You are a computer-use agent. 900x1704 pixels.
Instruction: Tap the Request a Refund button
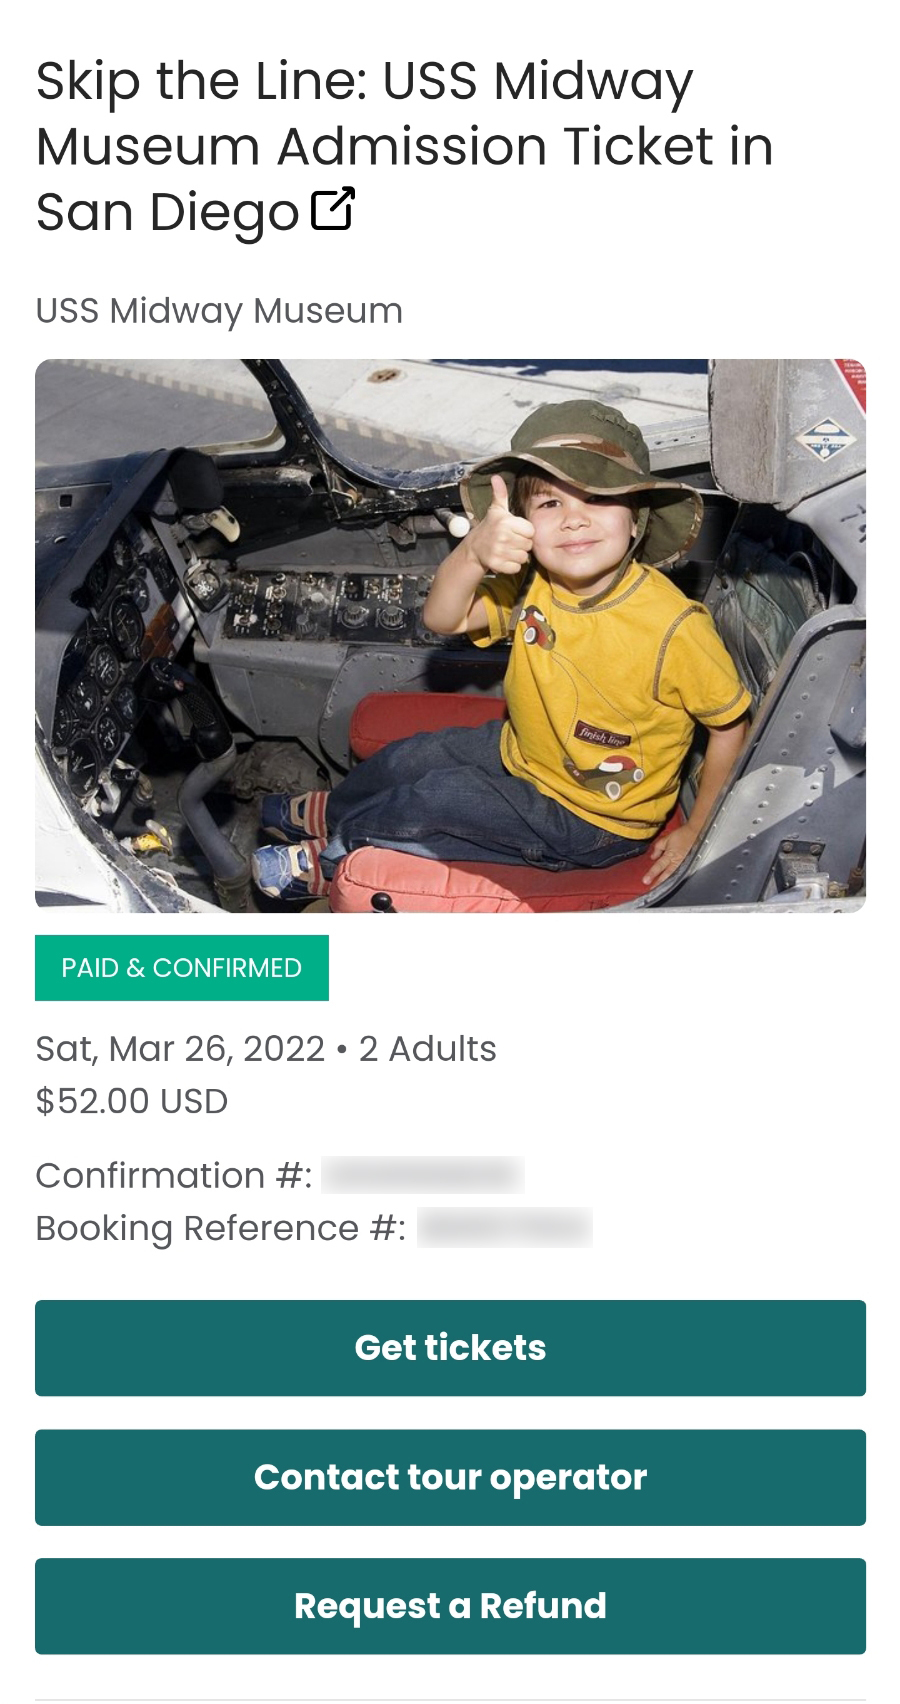pos(450,1606)
